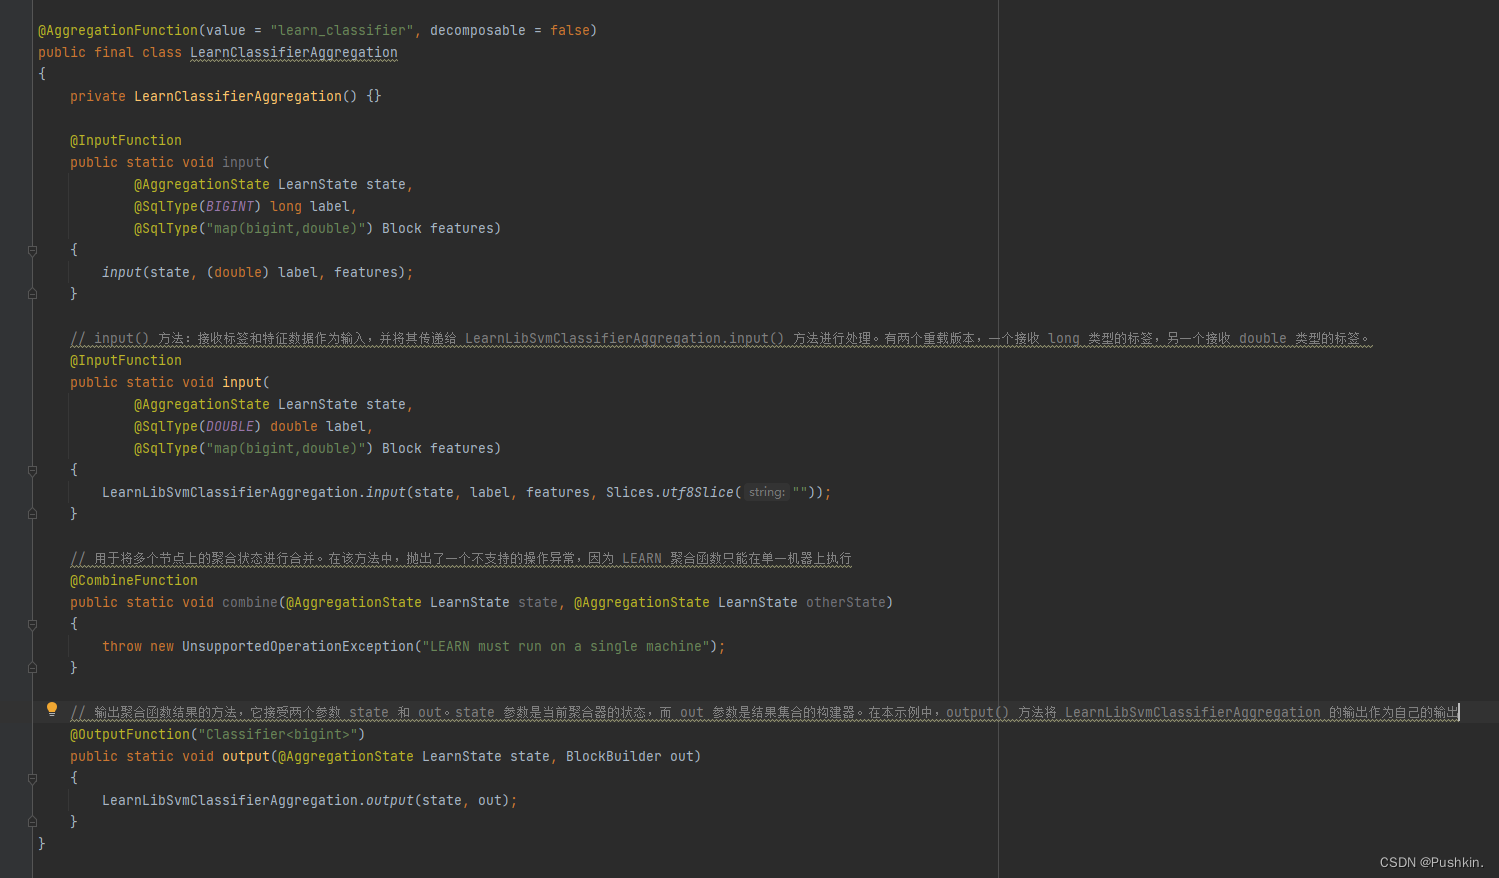Click the yellow lightbulb quick-fix icon

(52, 709)
